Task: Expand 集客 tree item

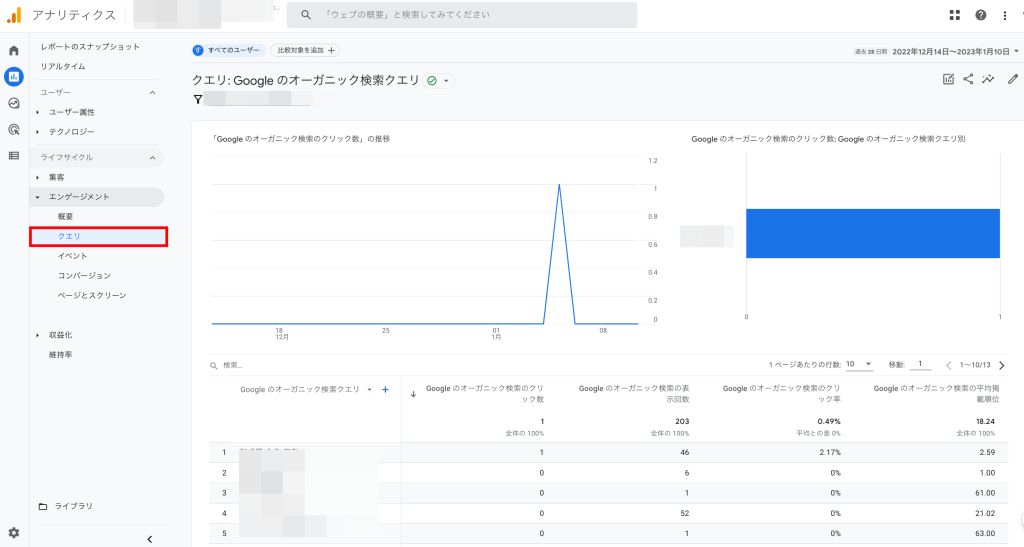Action: coord(37,178)
